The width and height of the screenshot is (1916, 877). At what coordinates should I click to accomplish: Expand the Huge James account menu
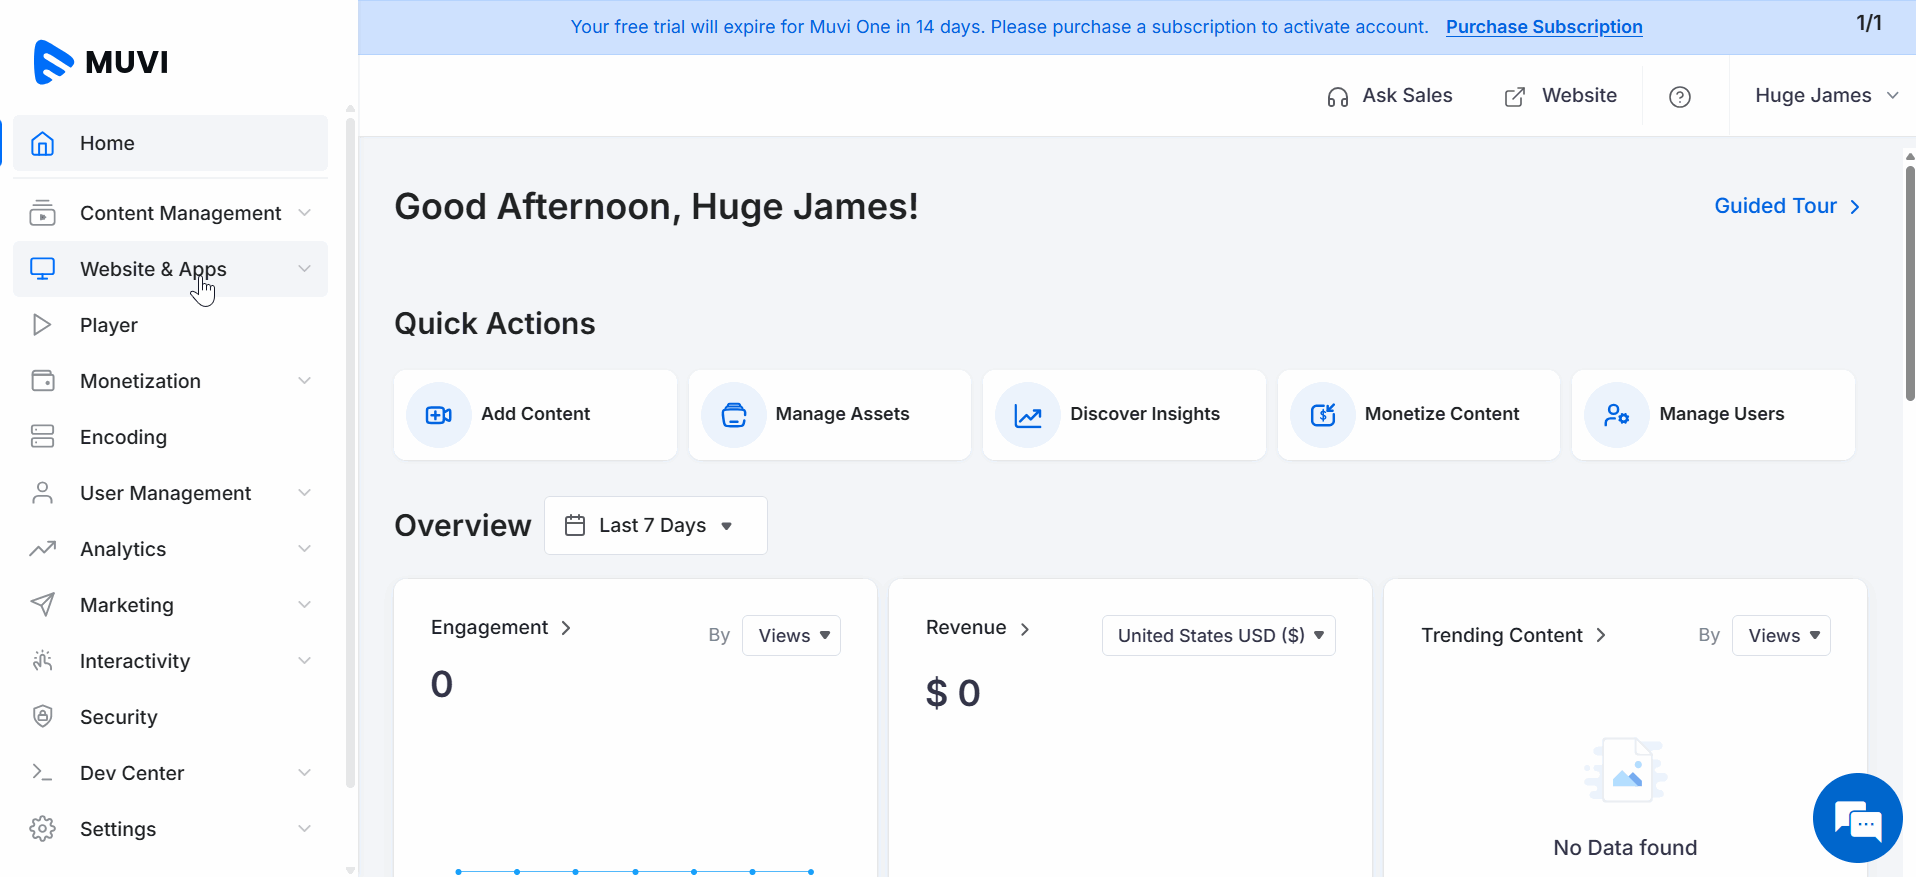(x=1825, y=96)
